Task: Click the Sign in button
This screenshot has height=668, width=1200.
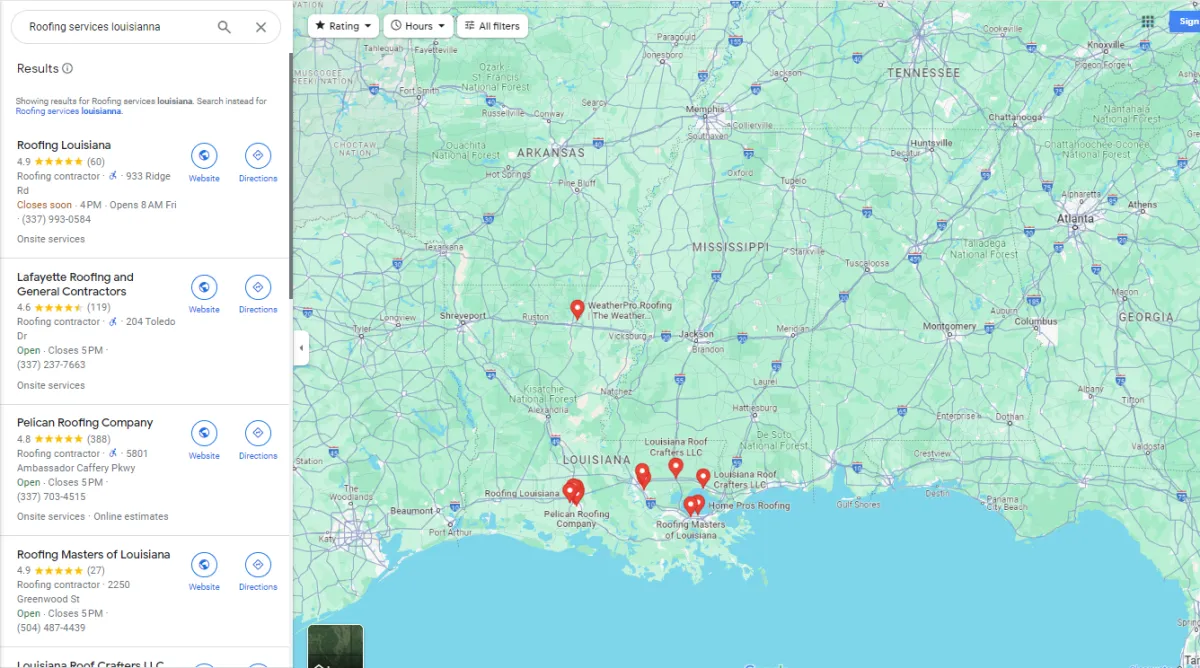Action: coord(1185,22)
